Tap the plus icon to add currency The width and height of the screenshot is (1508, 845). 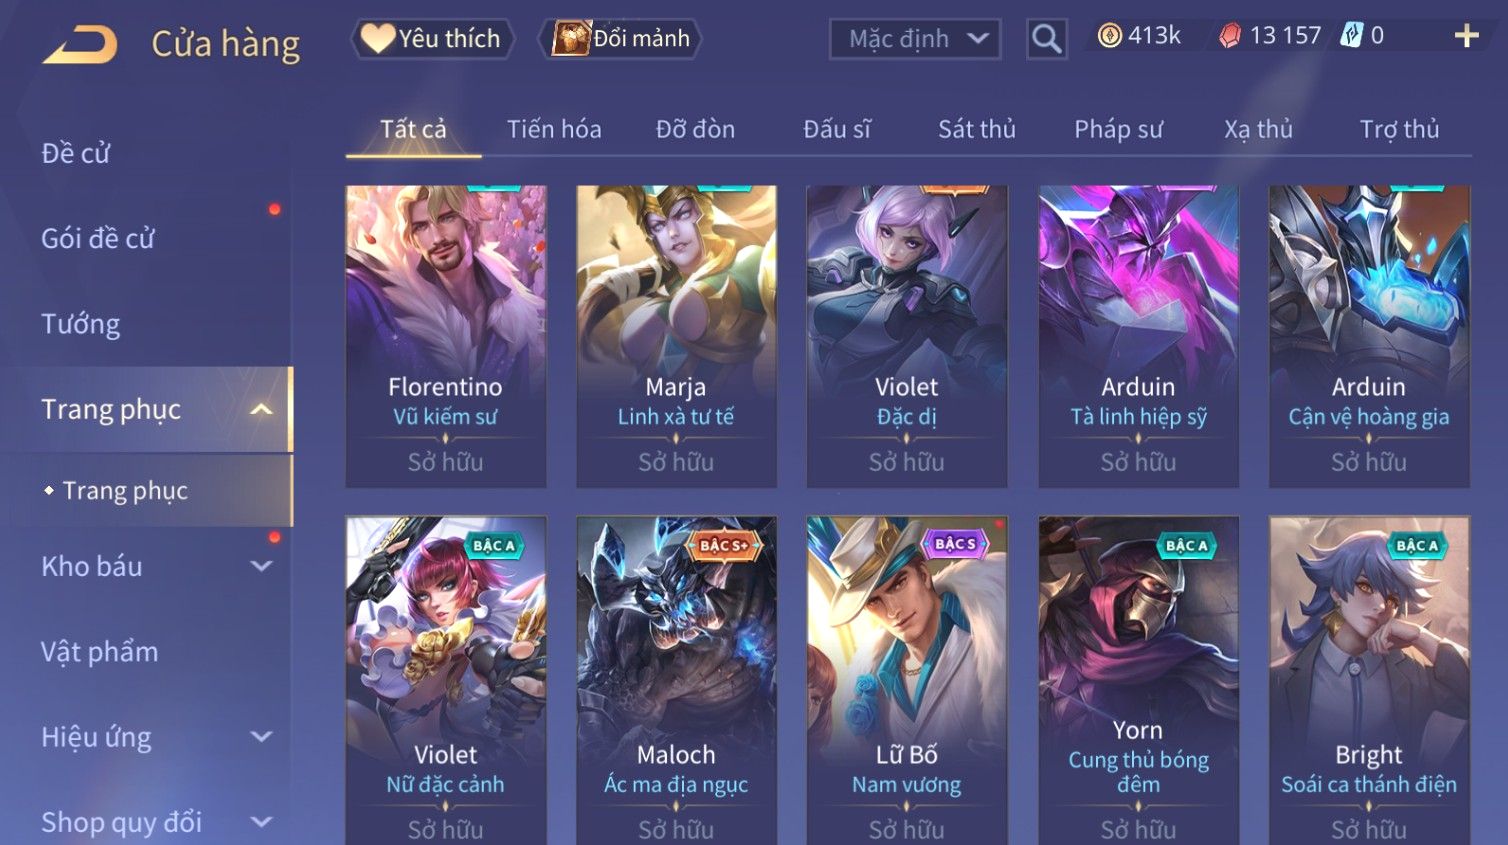[1466, 36]
